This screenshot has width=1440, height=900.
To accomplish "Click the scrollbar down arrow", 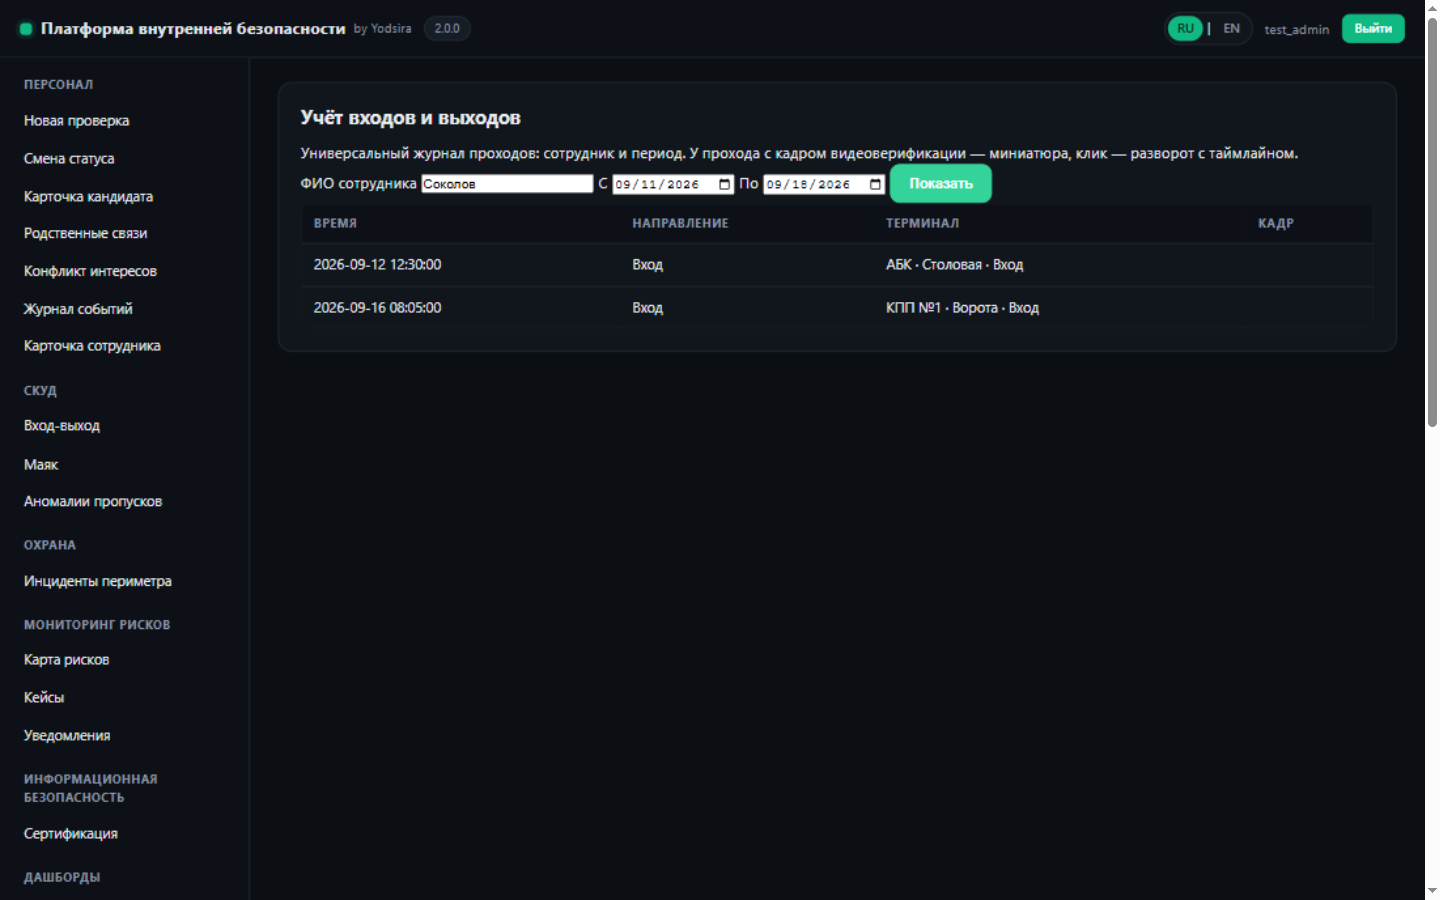I will [1432, 890].
